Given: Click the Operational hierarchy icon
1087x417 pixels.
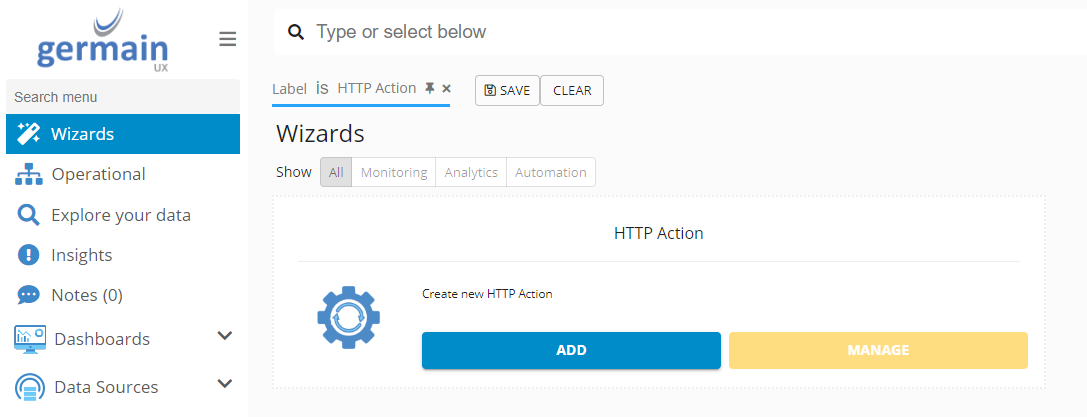Looking at the screenshot, I should point(29,174).
